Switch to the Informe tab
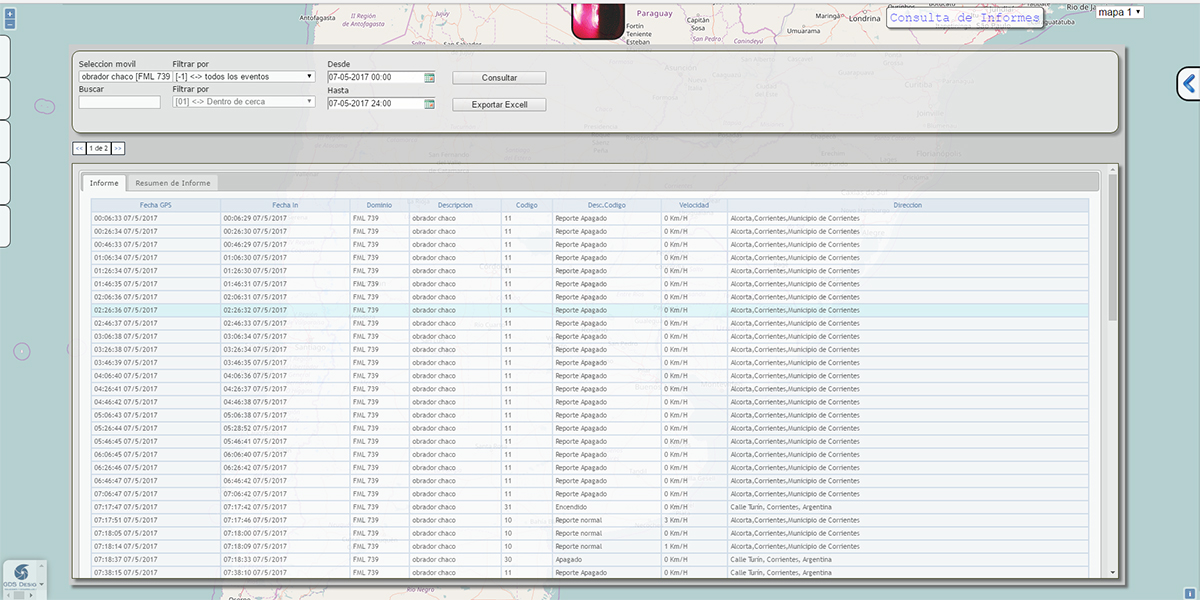The image size is (1200, 600). click(x=104, y=183)
